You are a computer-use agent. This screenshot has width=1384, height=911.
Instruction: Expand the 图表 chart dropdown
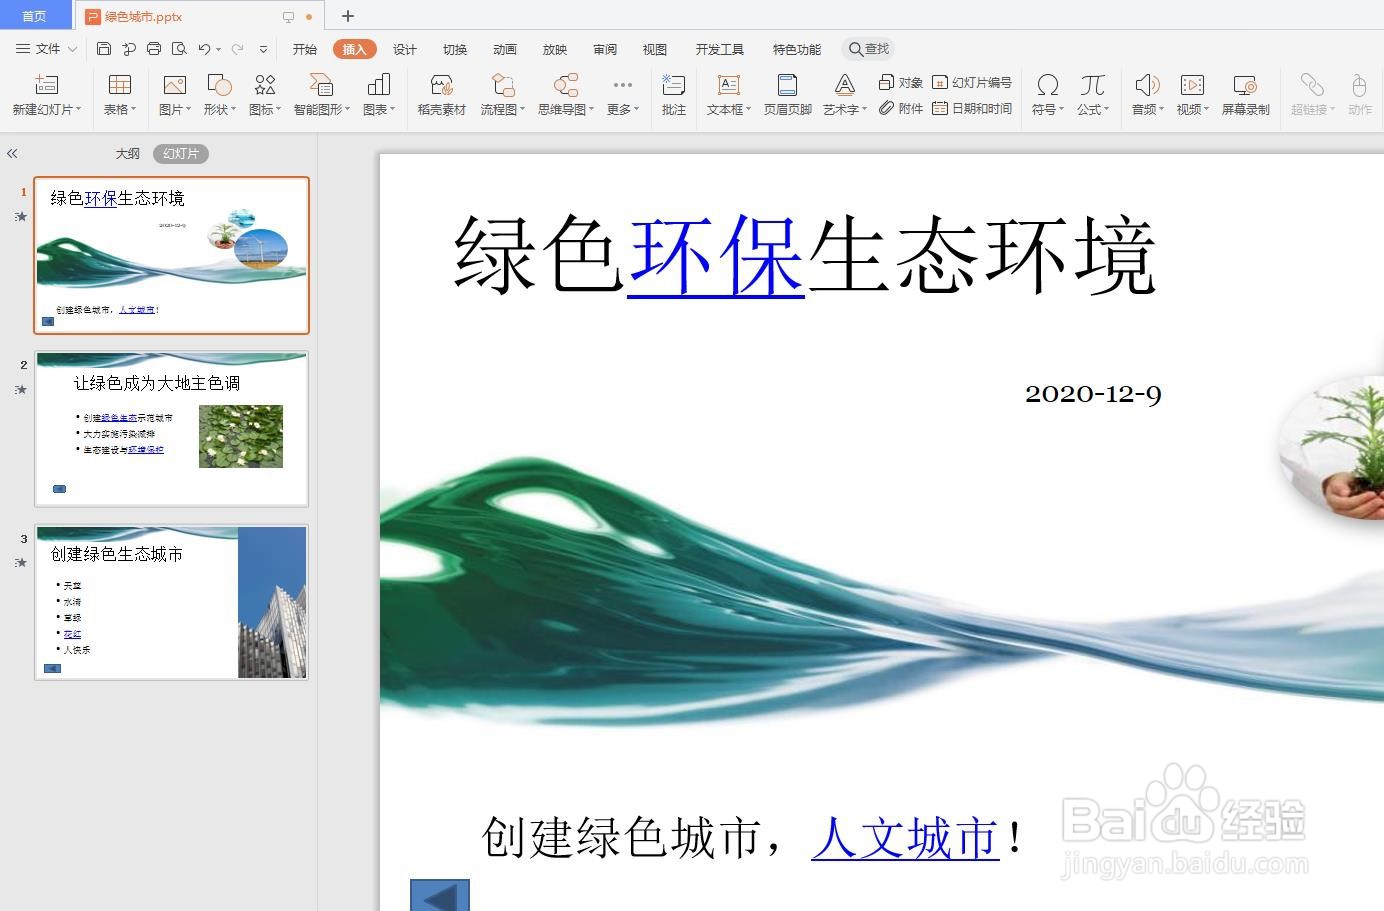tap(392, 110)
